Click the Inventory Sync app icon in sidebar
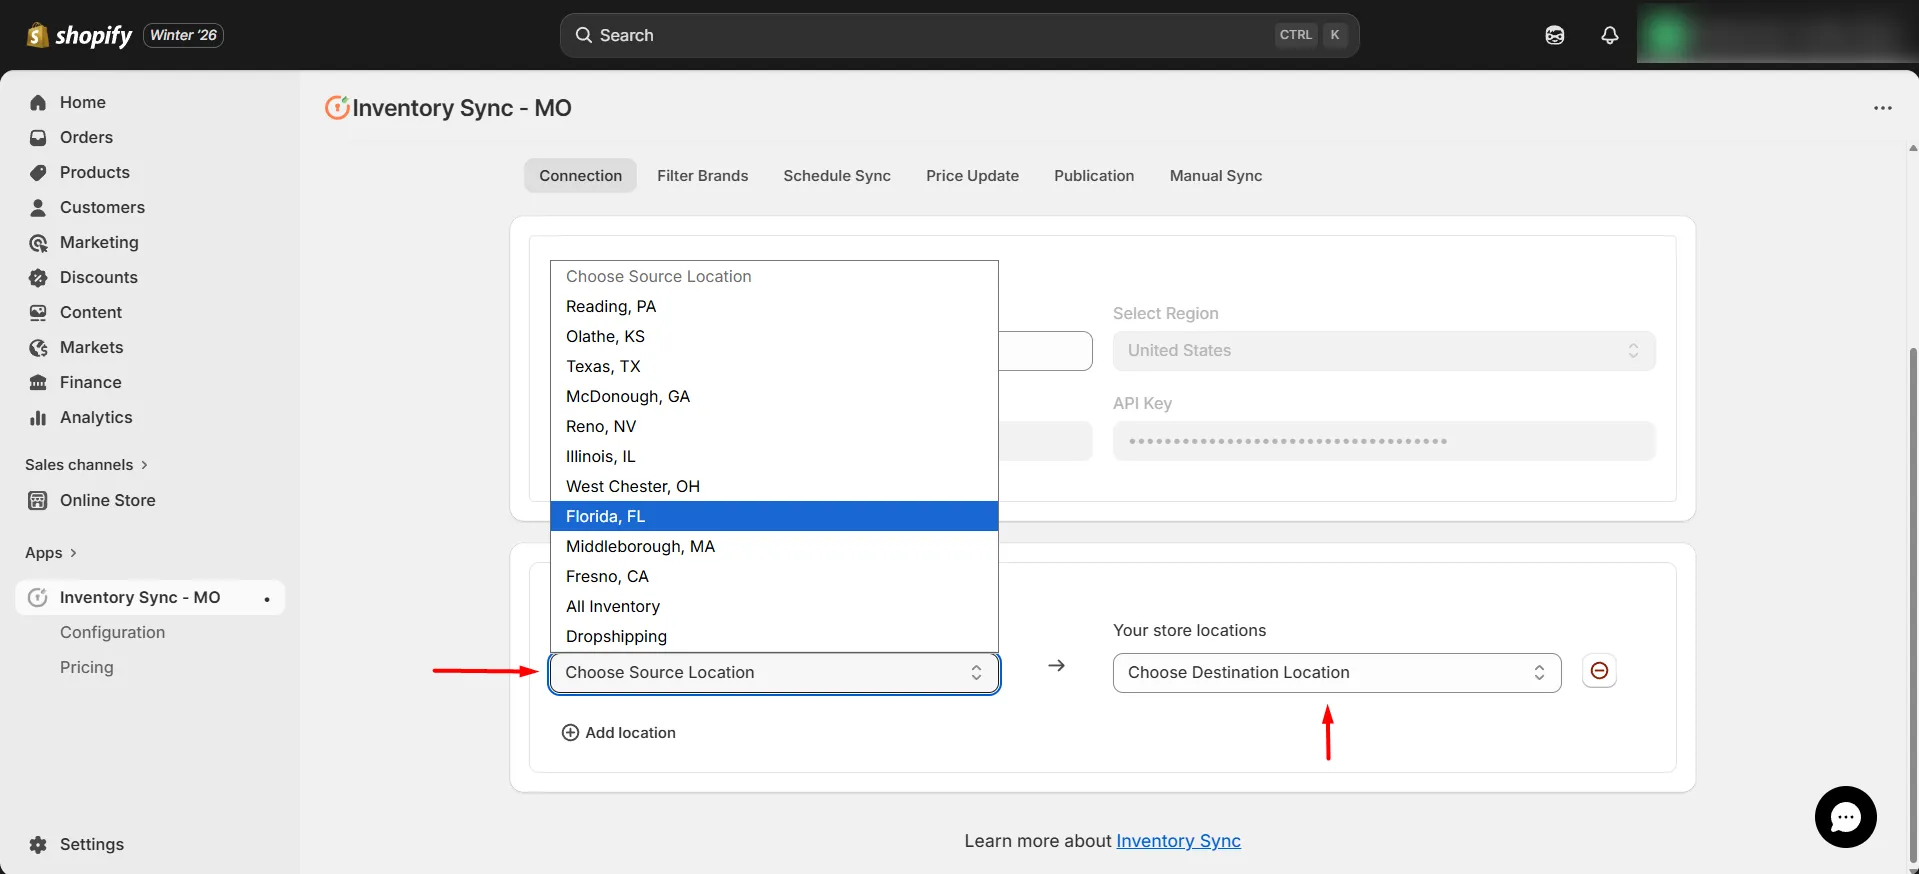This screenshot has height=874, width=1919. pos(38,597)
